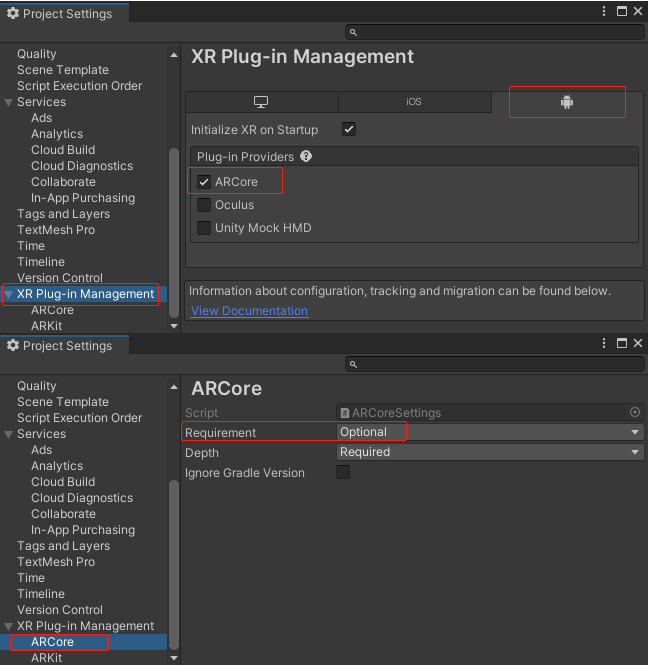Image resolution: width=648 pixels, height=666 pixels.
Task: Select the highlighted ARCore item in lower sidebar
Action: click(x=52, y=642)
